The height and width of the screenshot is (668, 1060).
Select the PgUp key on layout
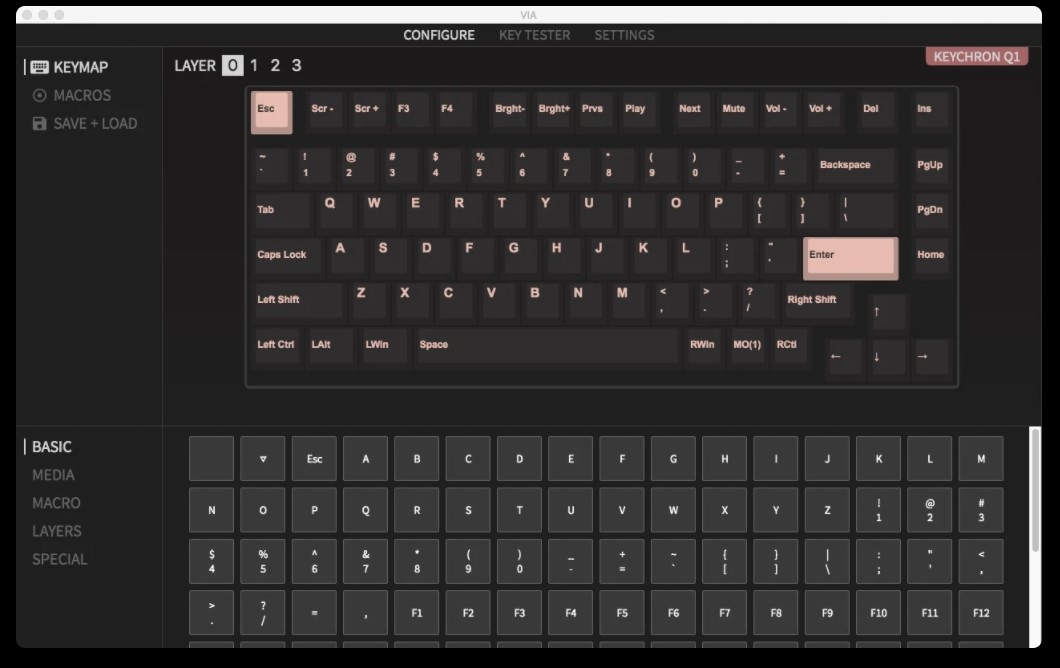[931, 166]
